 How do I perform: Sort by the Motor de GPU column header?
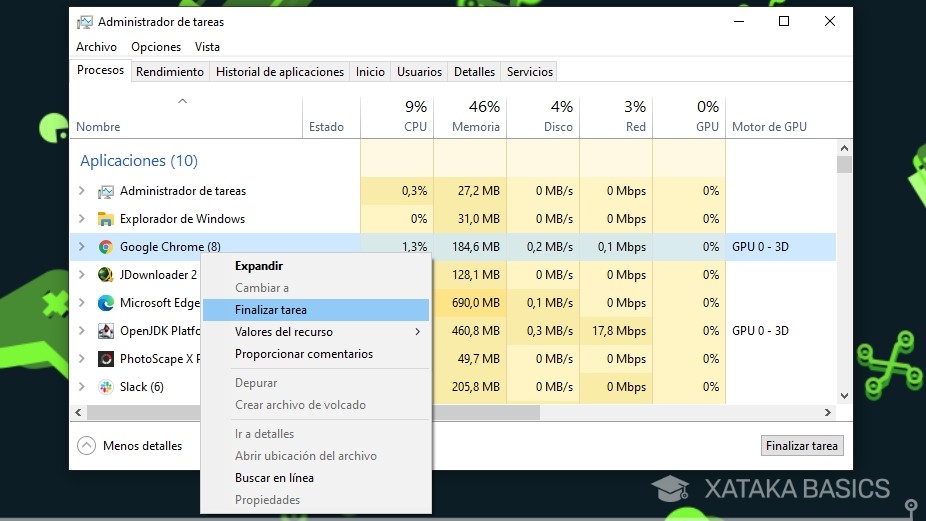(769, 127)
